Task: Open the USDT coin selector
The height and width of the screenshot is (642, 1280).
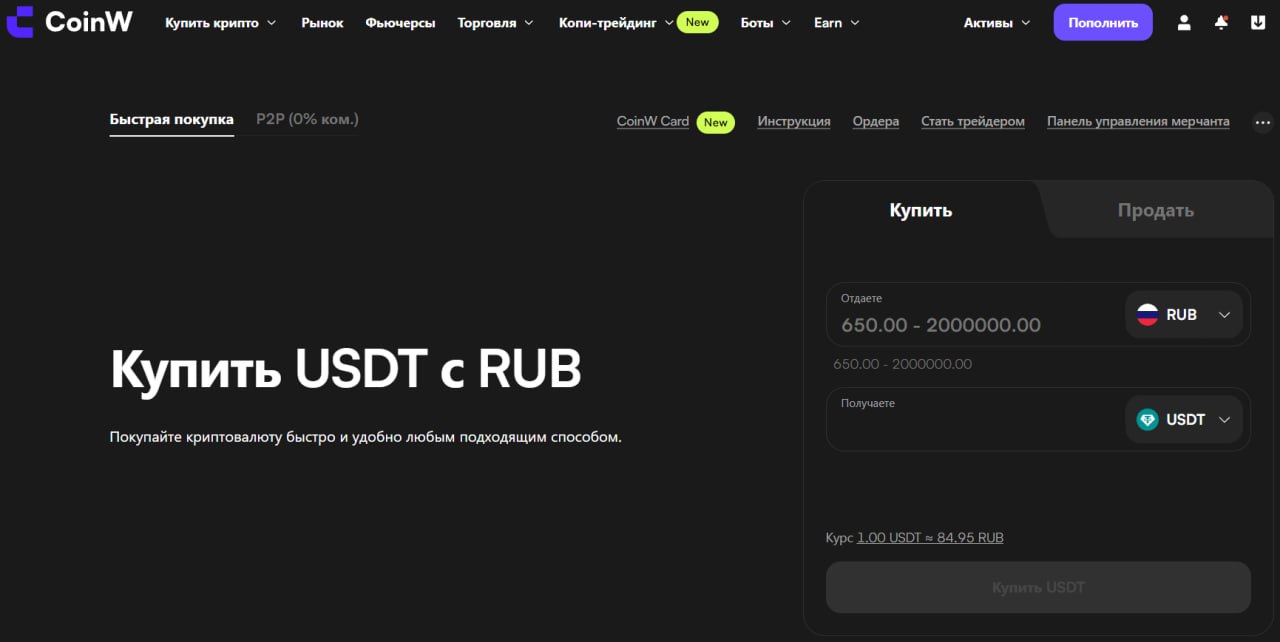Action: coord(1184,420)
